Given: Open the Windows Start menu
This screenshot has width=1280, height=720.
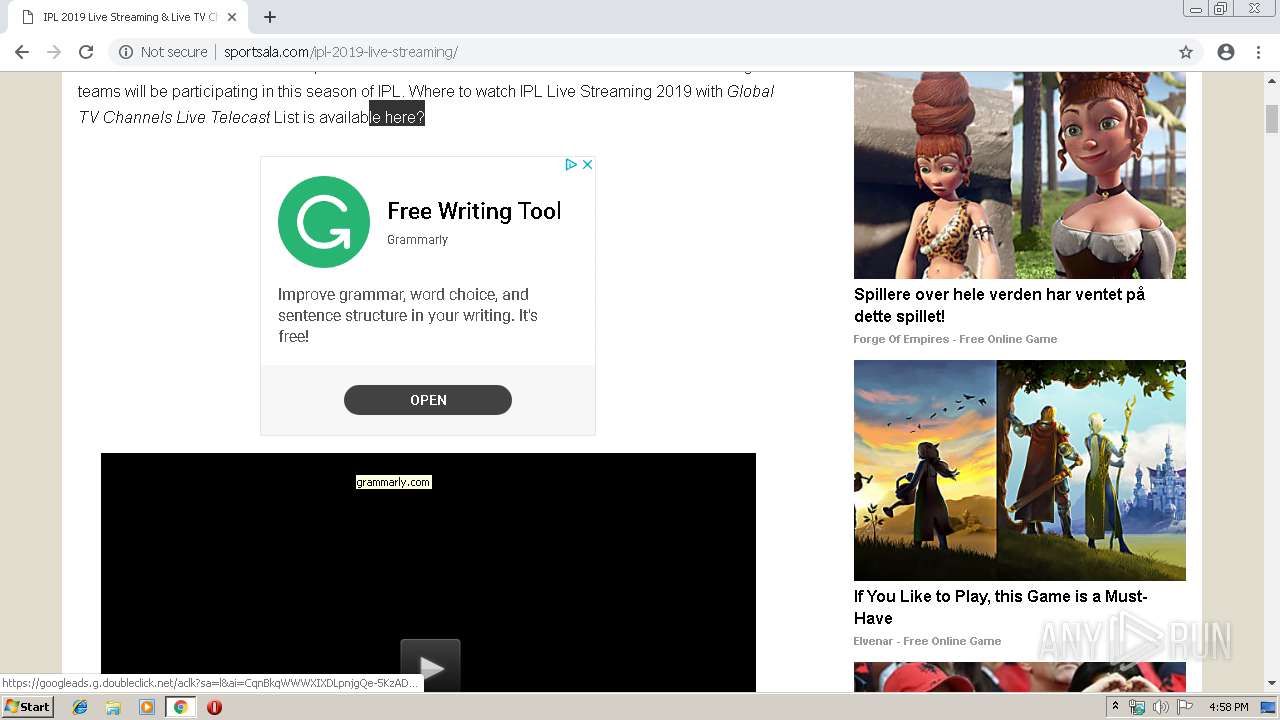Looking at the screenshot, I should tap(28, 707).
